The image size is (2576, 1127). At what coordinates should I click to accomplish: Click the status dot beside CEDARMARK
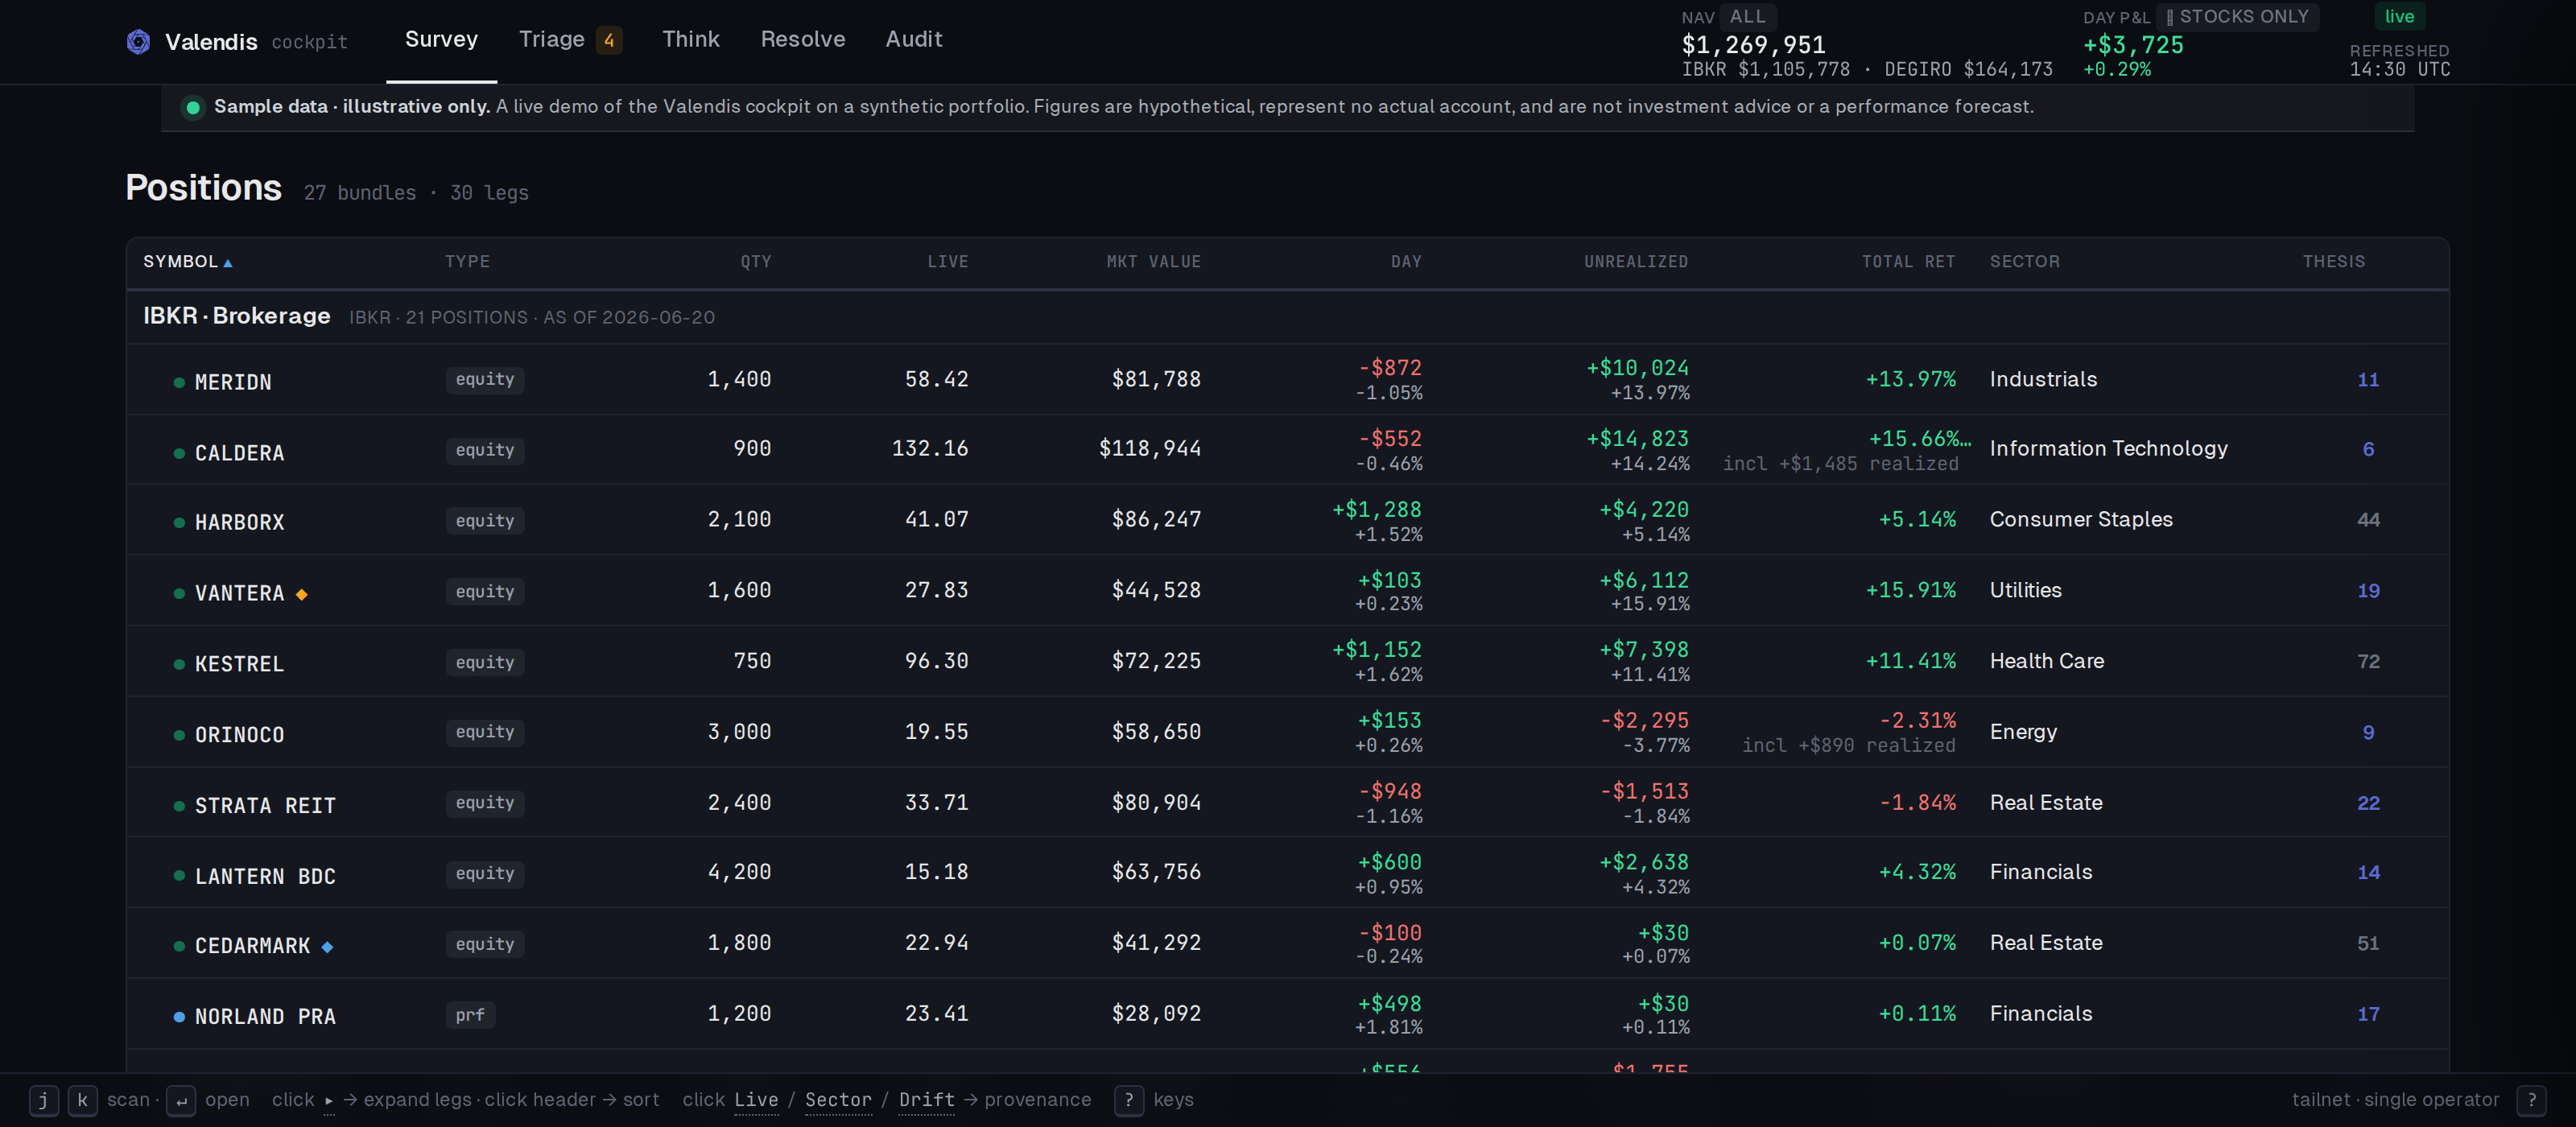tap(179, 945)
